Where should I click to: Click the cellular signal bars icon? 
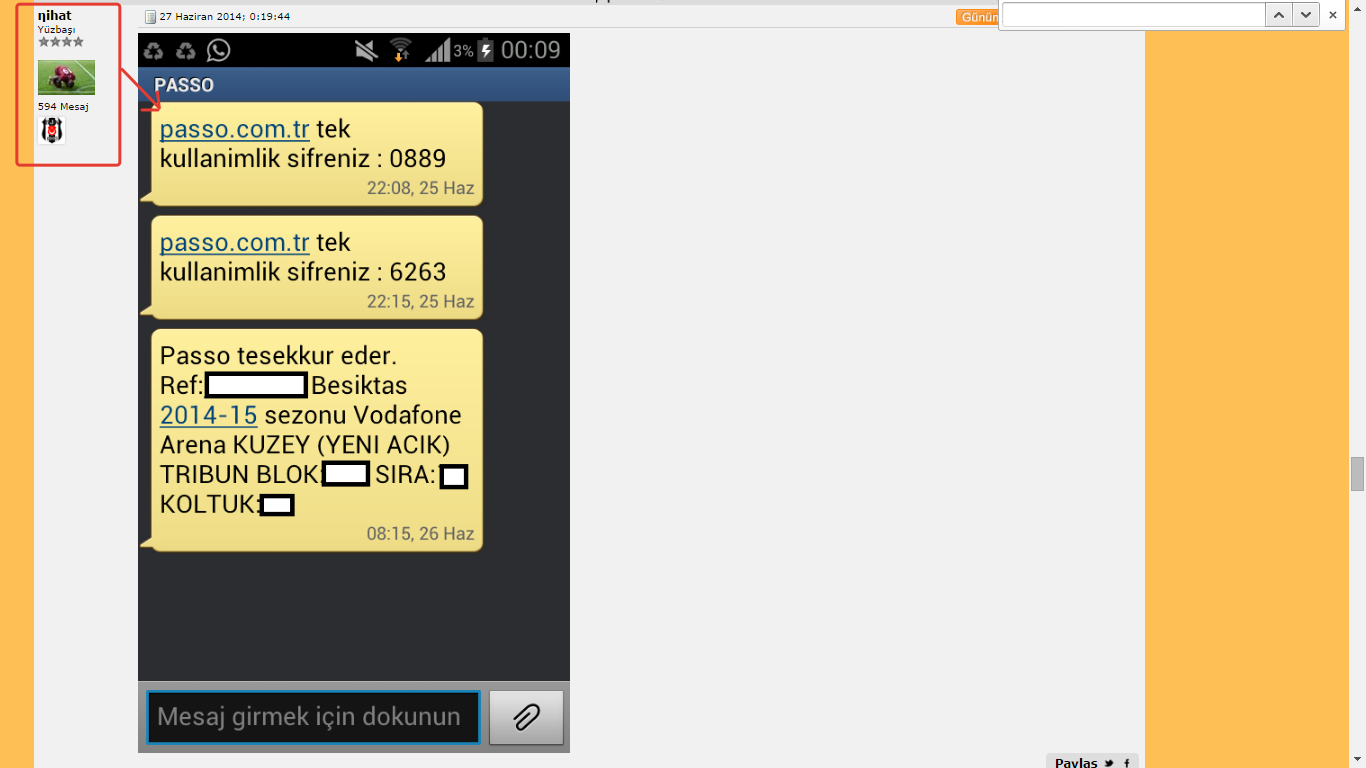click(x=437, y=50)
